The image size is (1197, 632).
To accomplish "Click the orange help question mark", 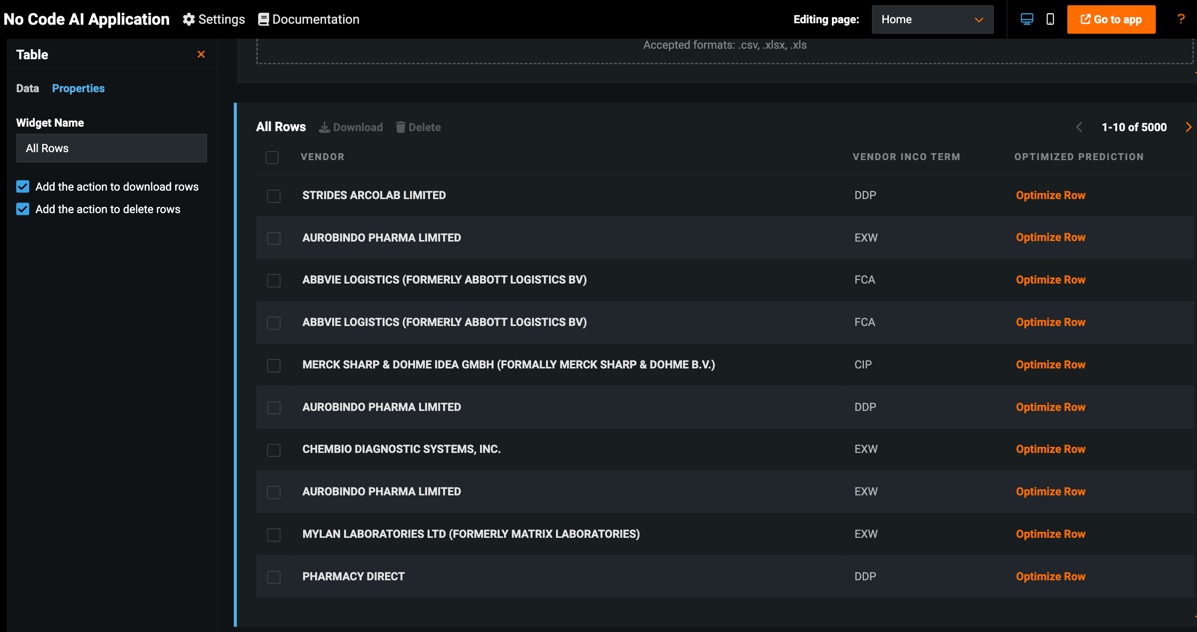I will pos(1181,19).
